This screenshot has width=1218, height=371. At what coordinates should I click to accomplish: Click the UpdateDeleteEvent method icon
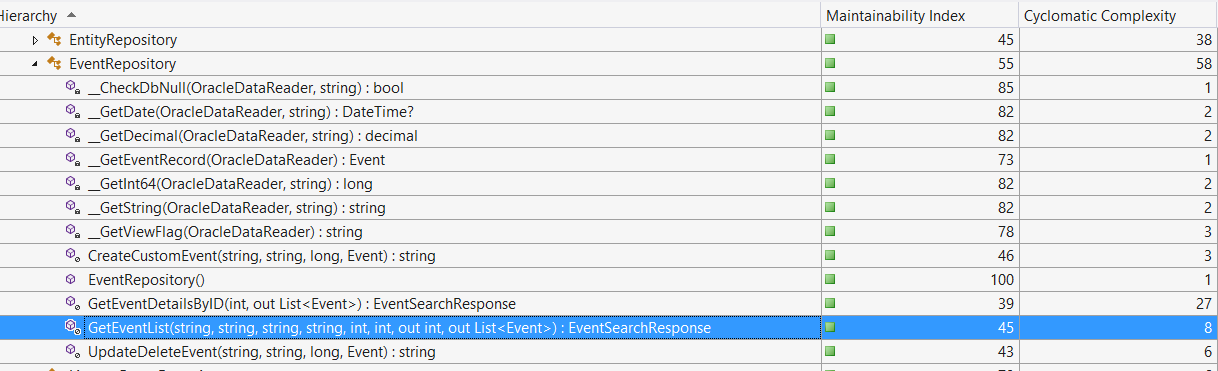click(x=72, y=352)
